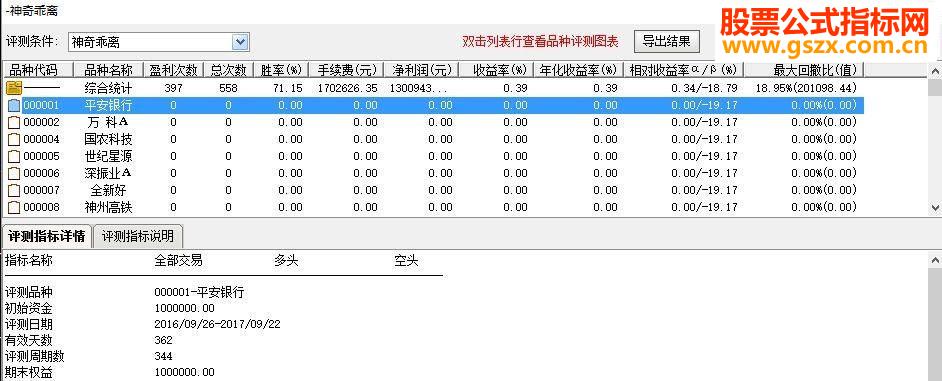
Task: Click the file icon beside 000008
Action: click(14, 208)
